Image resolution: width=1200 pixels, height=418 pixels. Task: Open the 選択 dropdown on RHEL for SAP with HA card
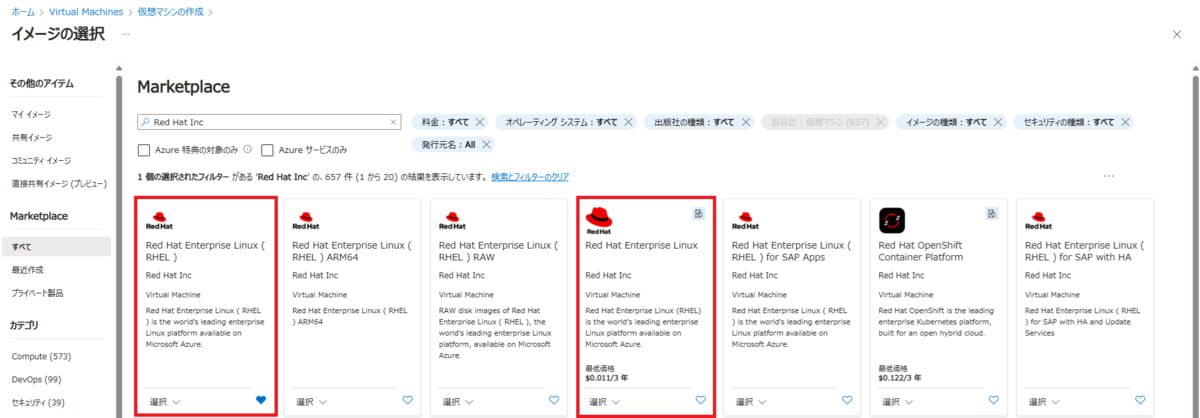[x=1044, y=401]
